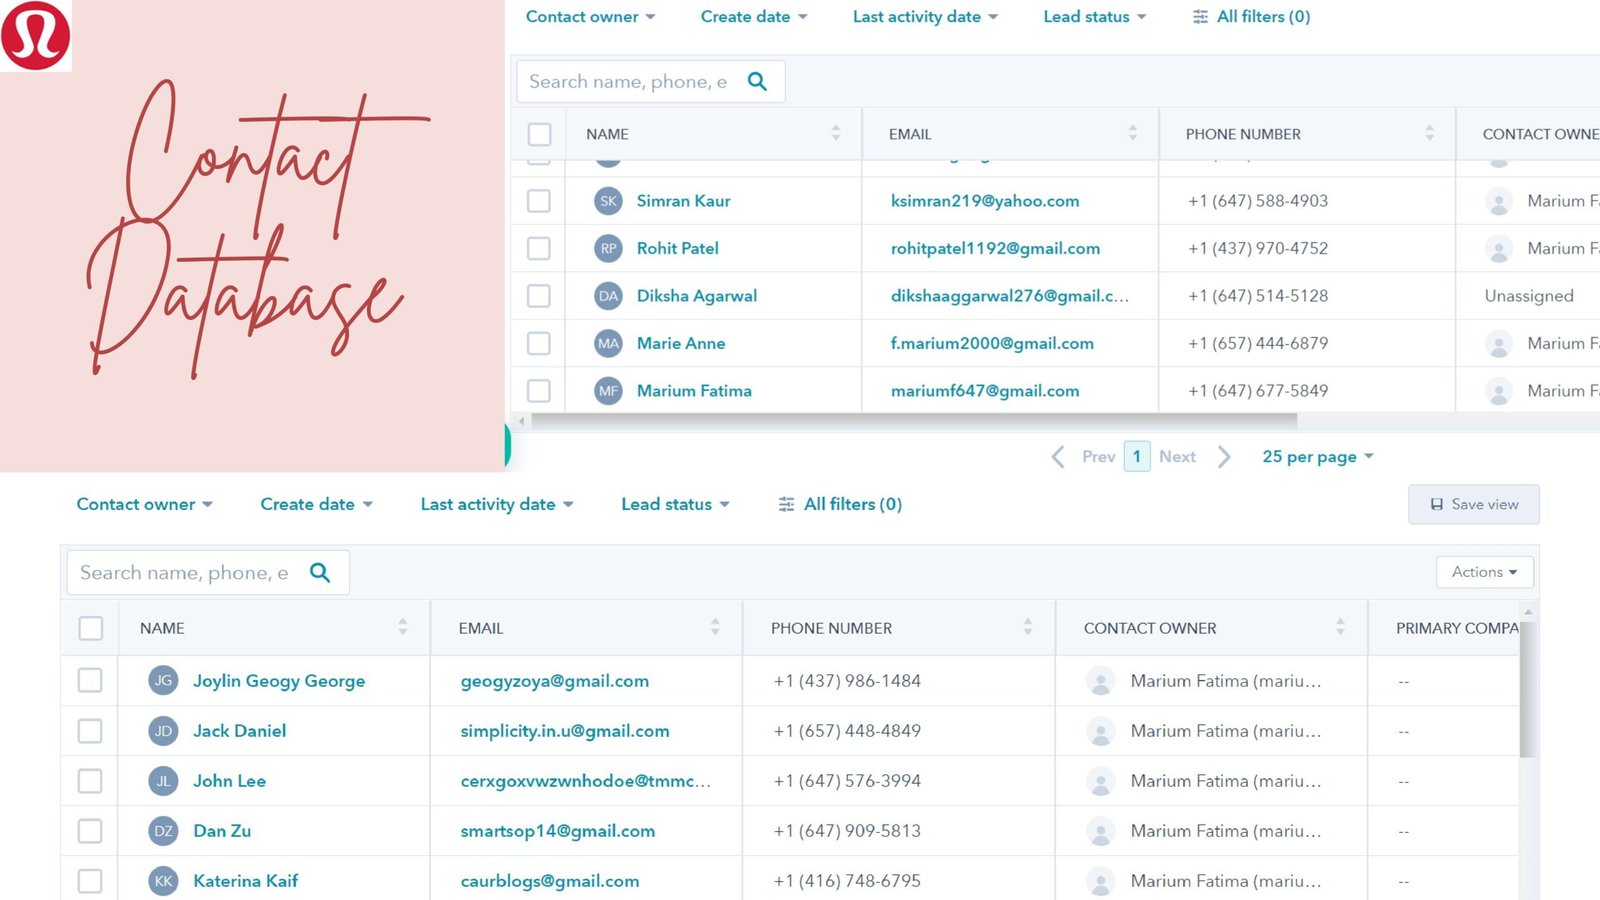1600x900 pixels.
Task: Click the JG avatar for Joylin Geogy George
Action: tap(163, 681)
